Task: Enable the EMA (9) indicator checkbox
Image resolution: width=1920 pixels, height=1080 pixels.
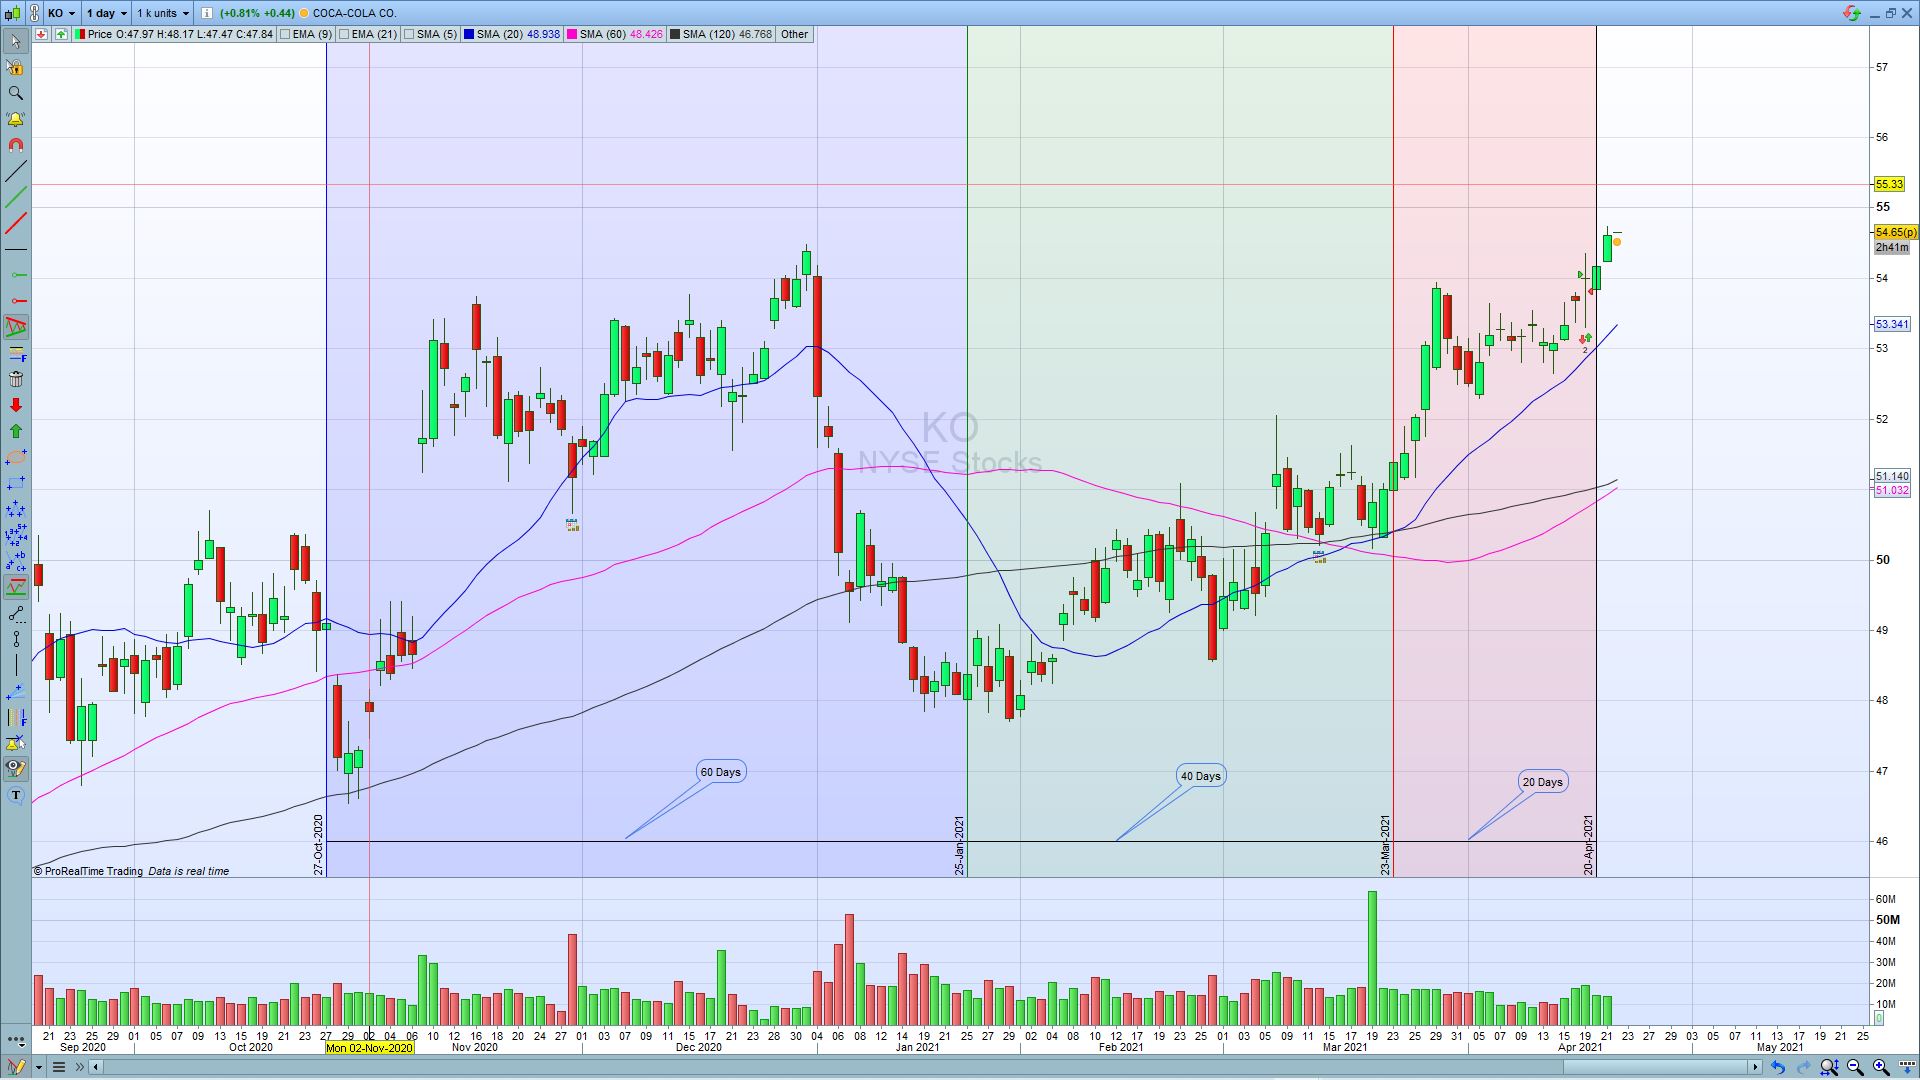Action: (286, 34)
